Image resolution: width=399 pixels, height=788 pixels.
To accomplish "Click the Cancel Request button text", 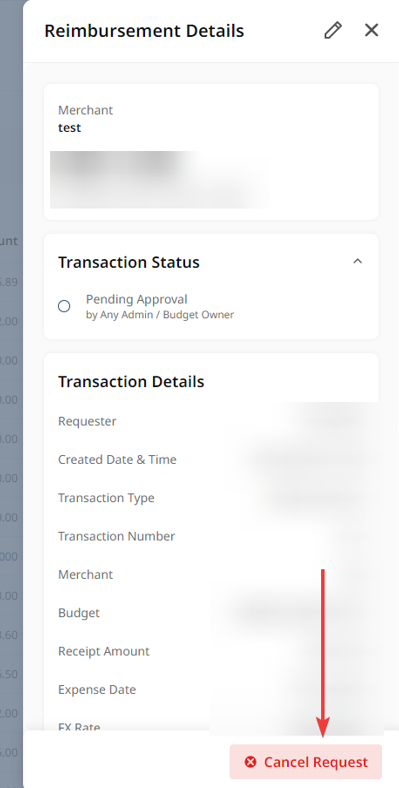I will 316,762.
